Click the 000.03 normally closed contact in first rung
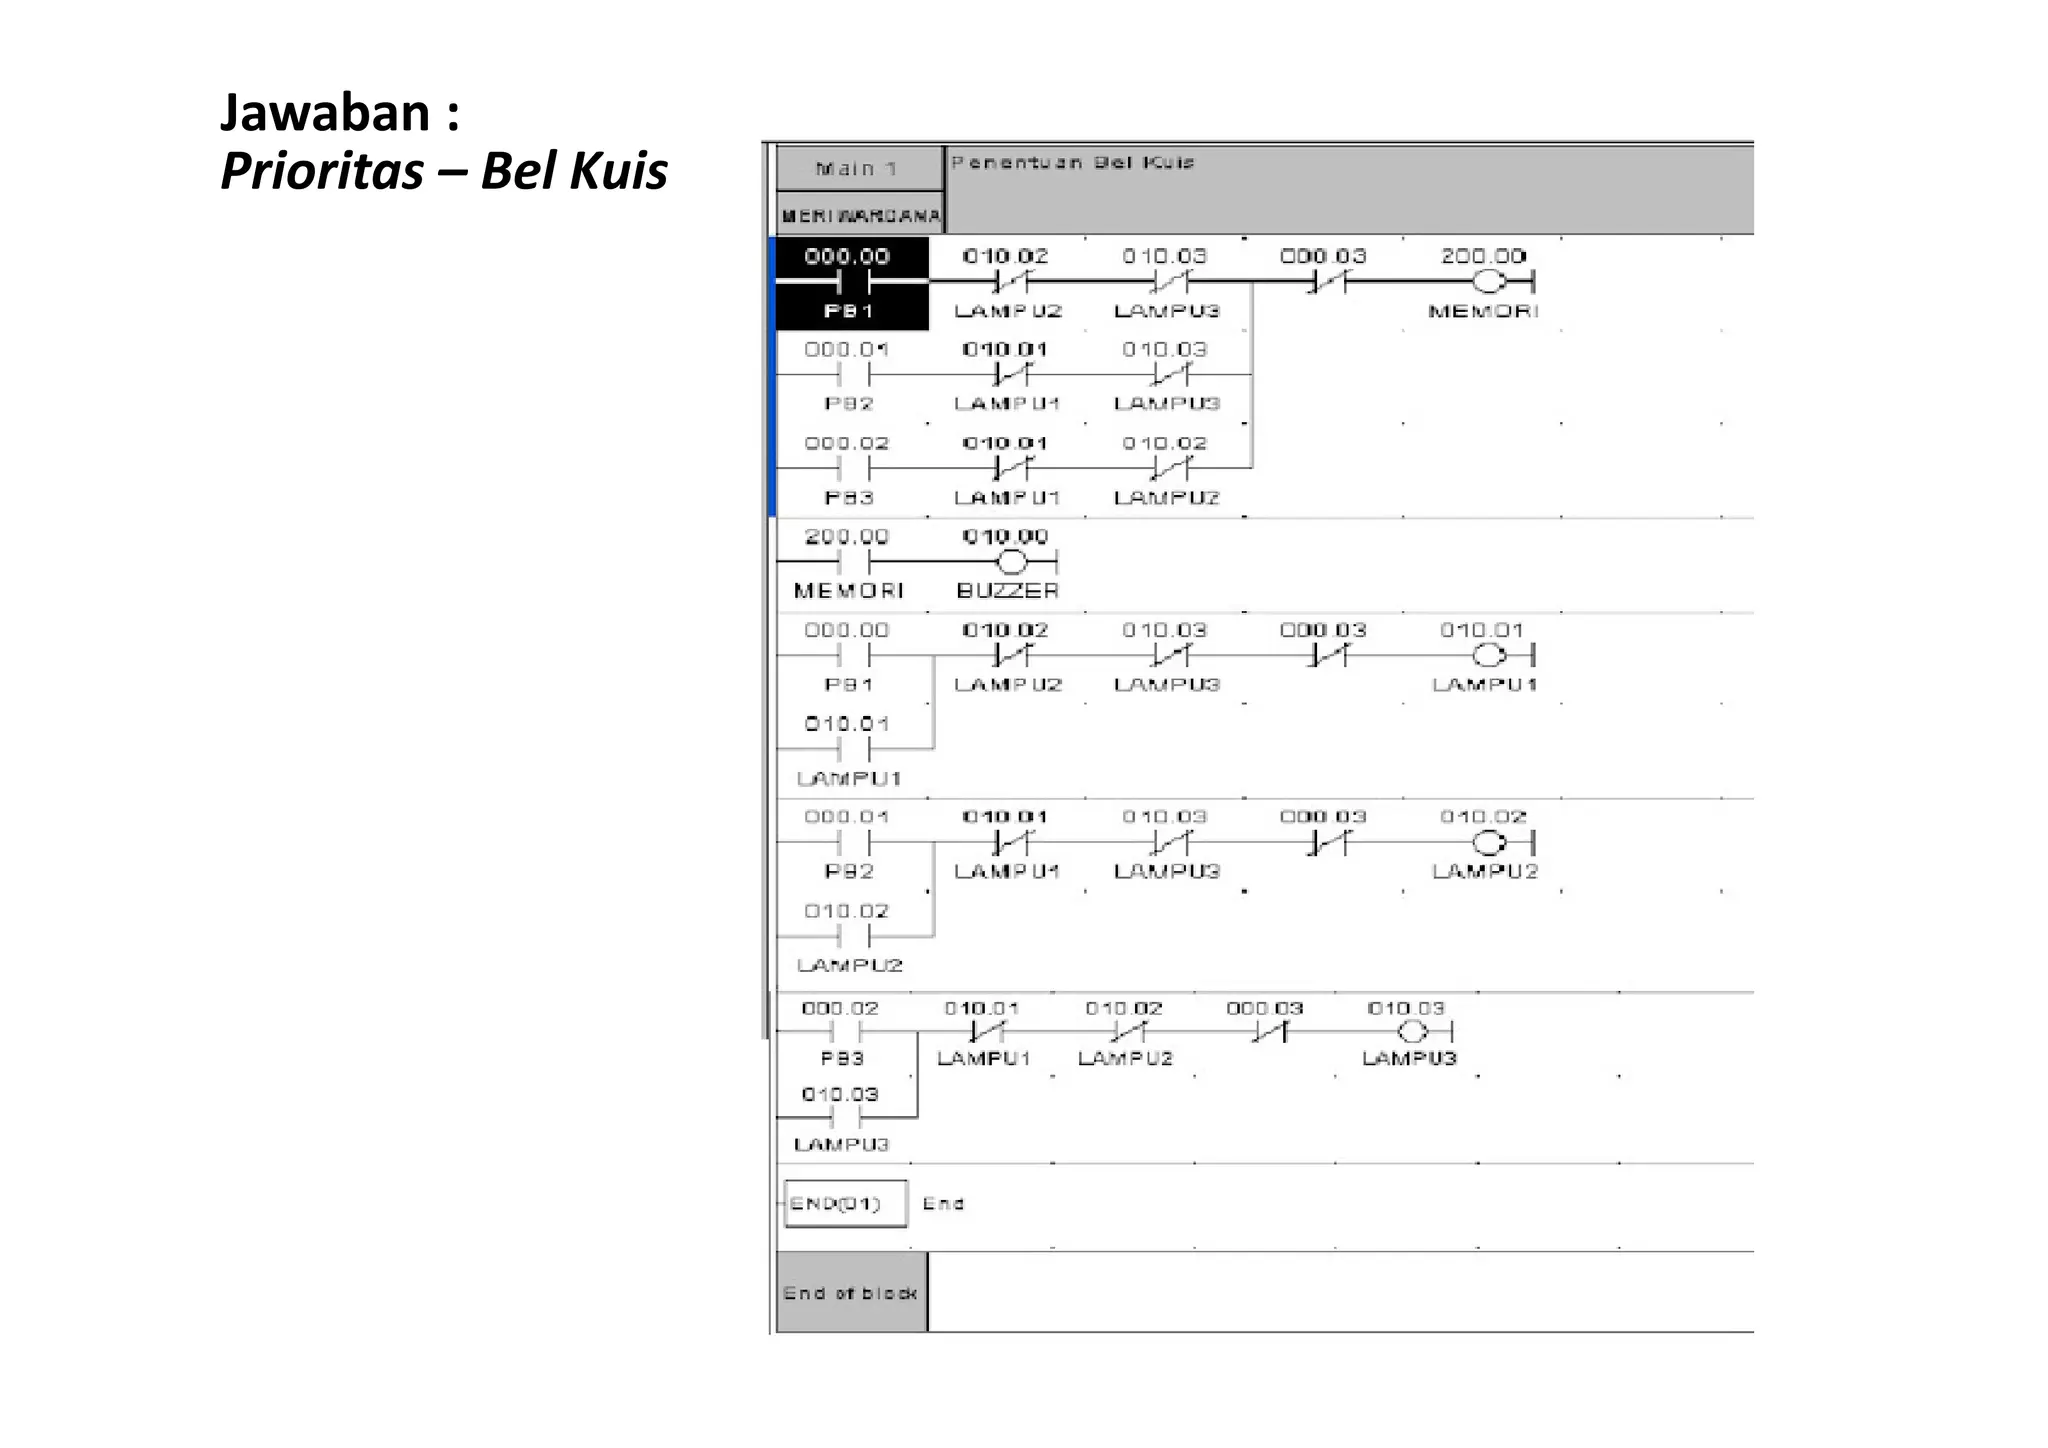 click(1328, 283)
